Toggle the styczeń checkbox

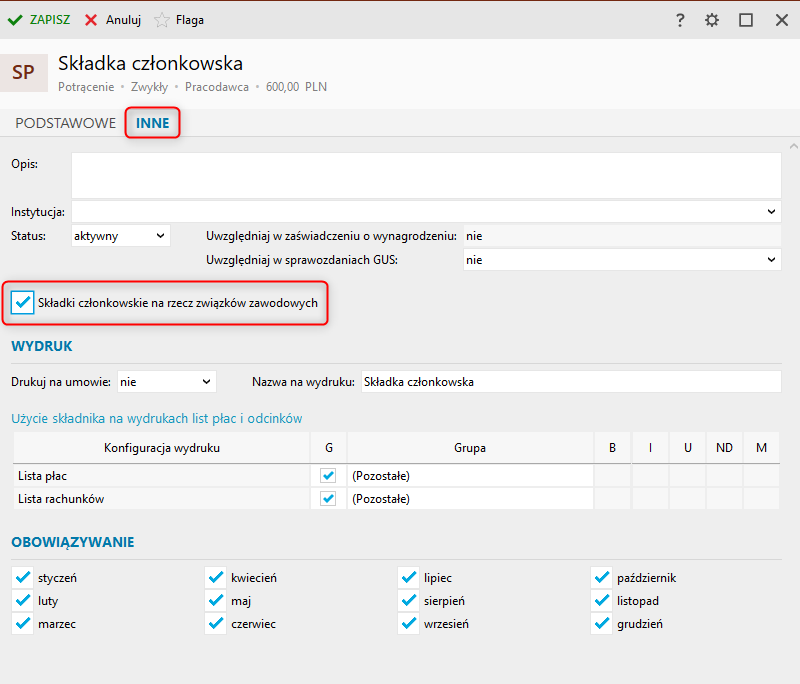tap(22, 577)
